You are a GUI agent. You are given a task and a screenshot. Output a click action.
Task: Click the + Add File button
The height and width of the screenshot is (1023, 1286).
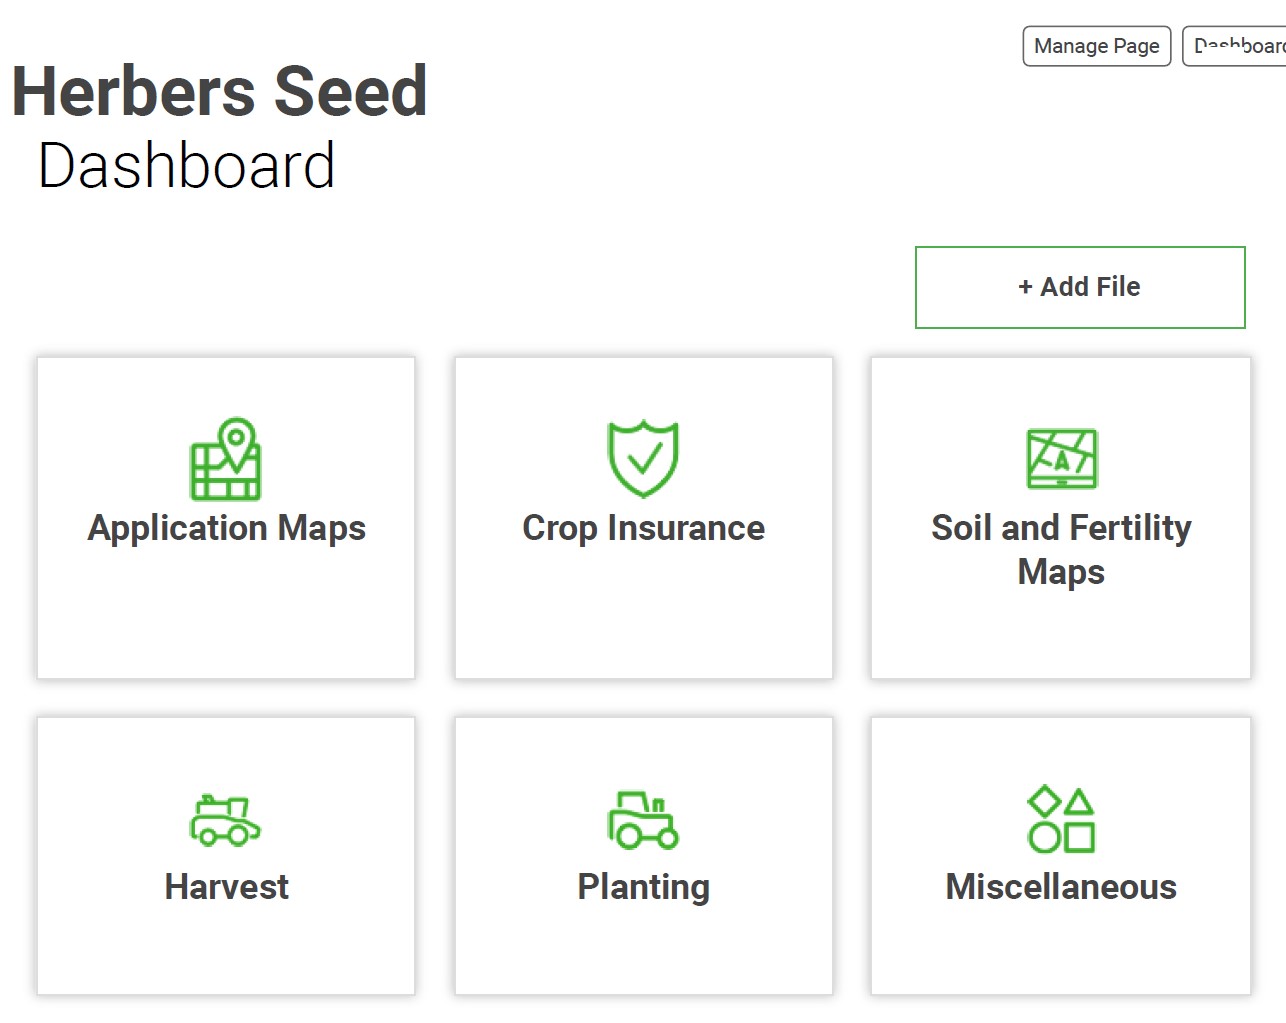[1080, 287]
